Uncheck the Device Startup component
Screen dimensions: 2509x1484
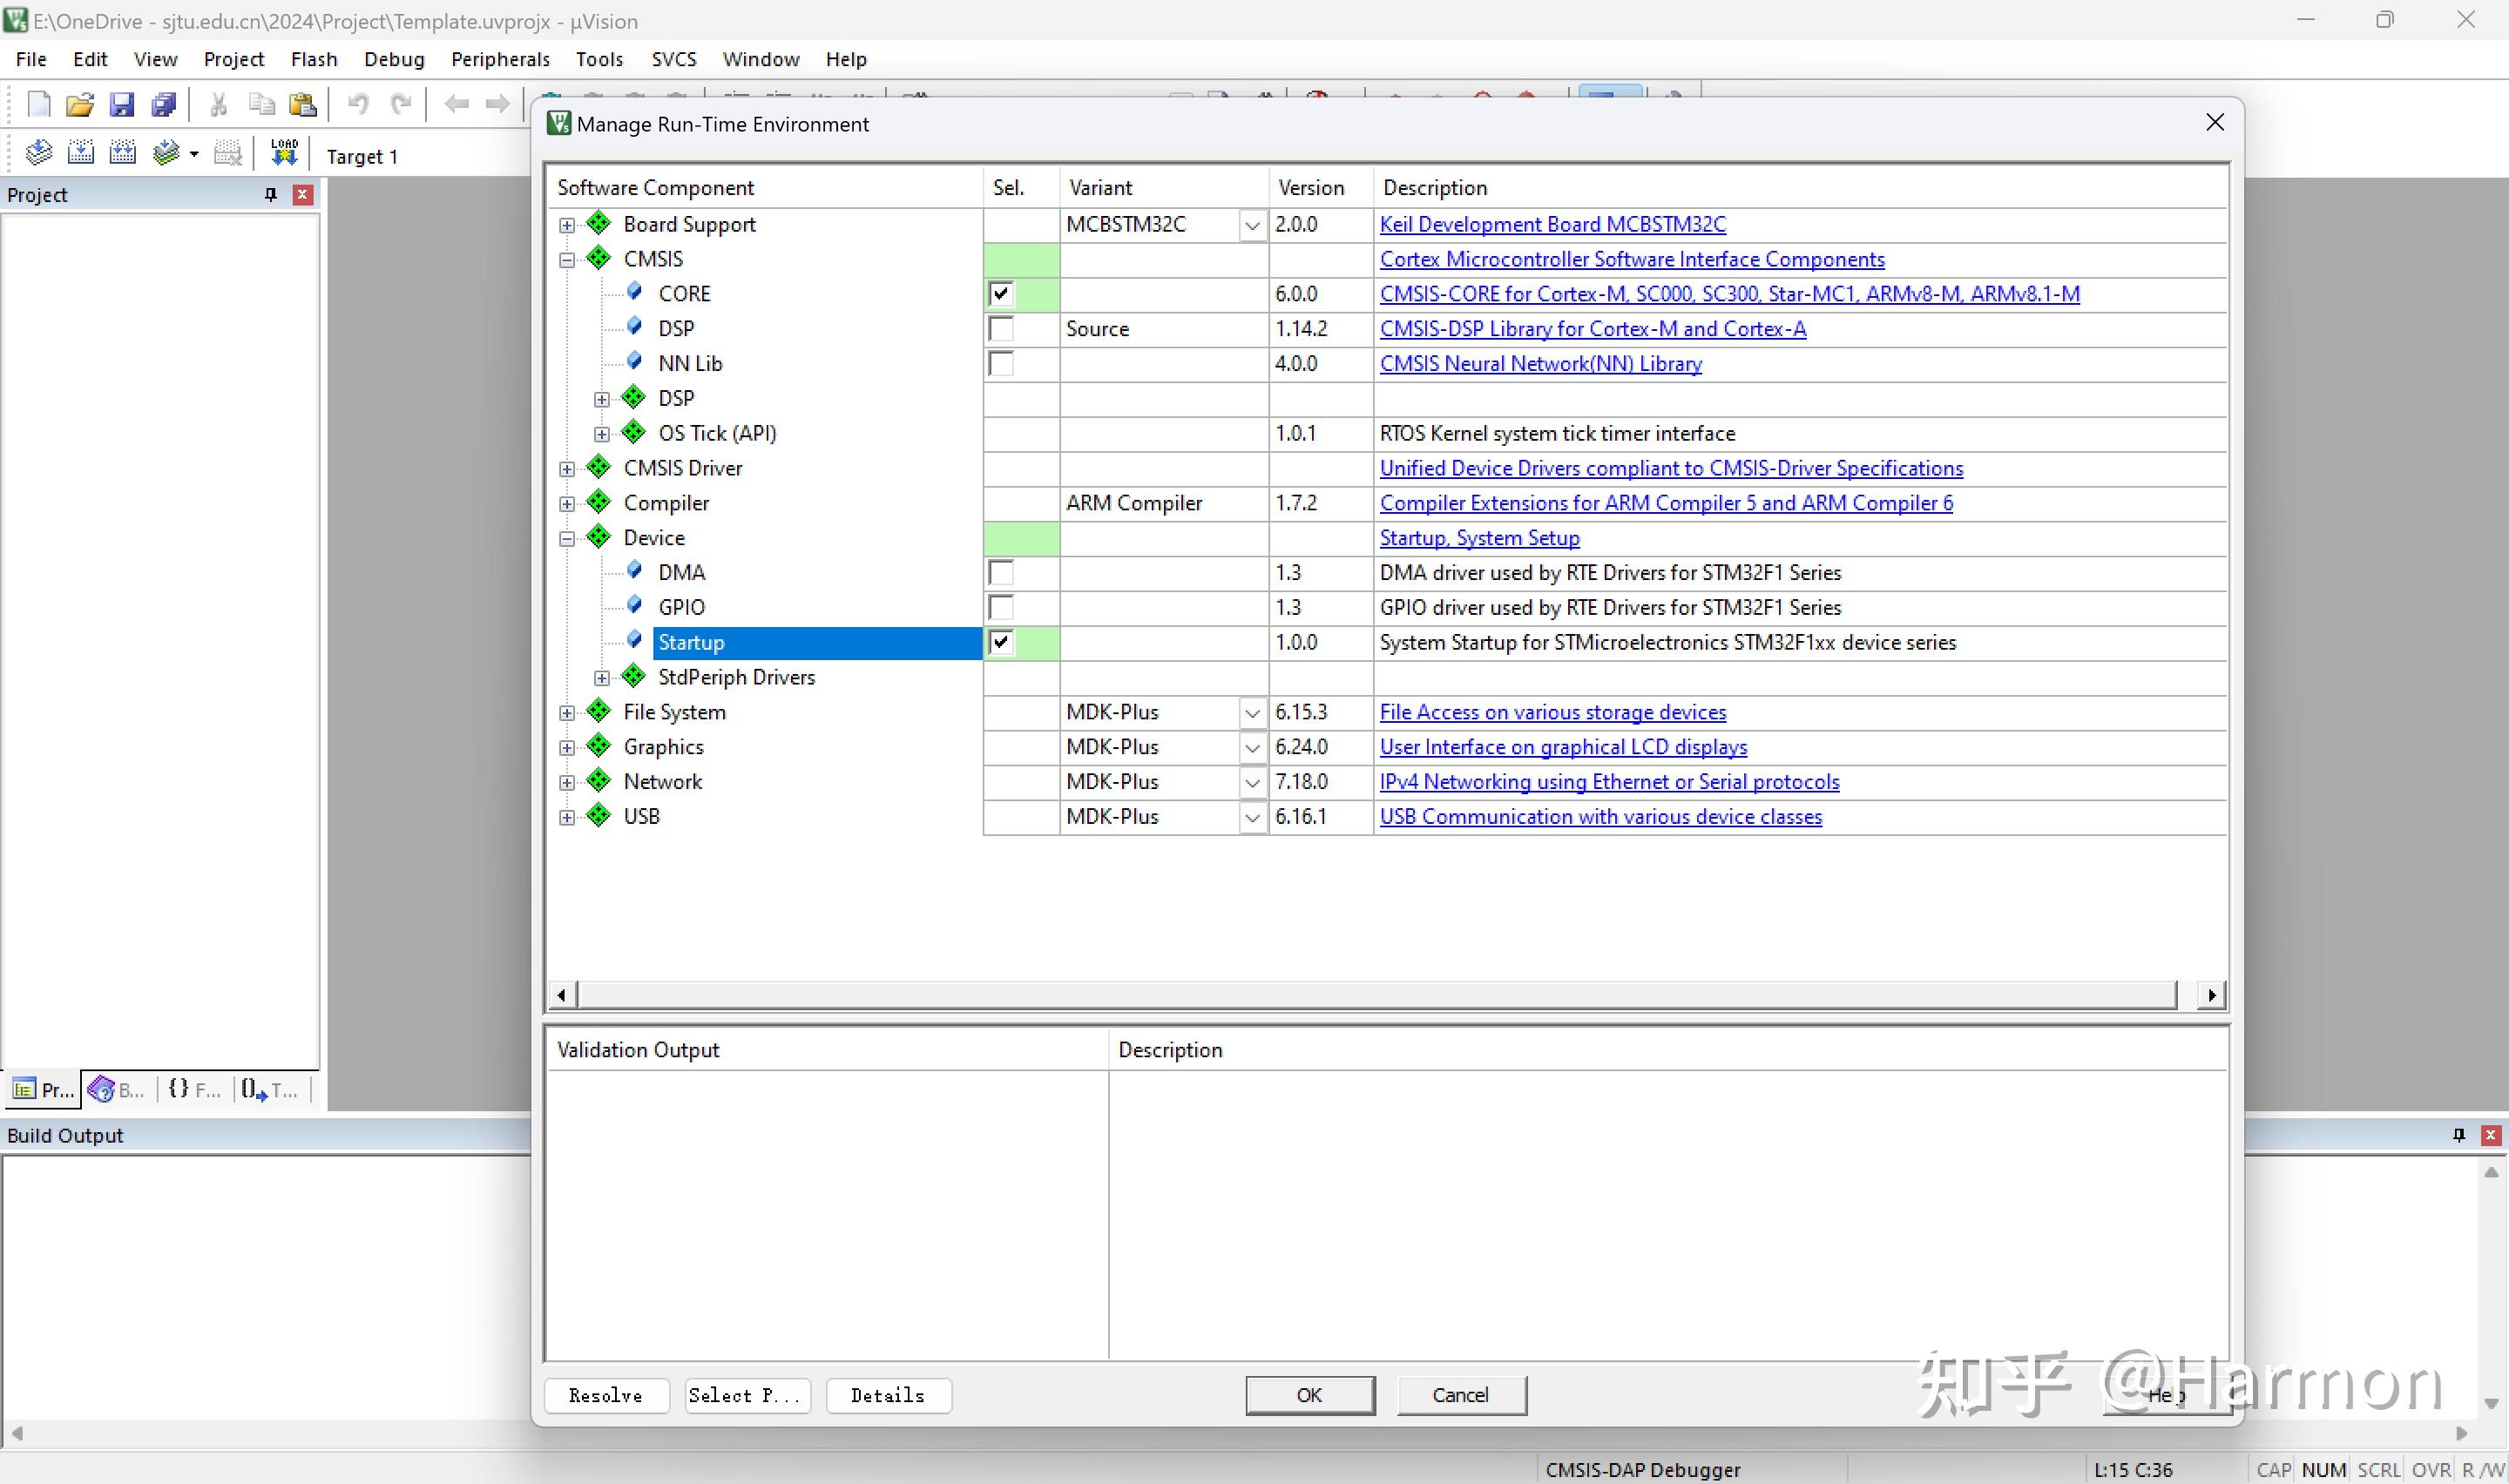click(x=1002, y=642)
